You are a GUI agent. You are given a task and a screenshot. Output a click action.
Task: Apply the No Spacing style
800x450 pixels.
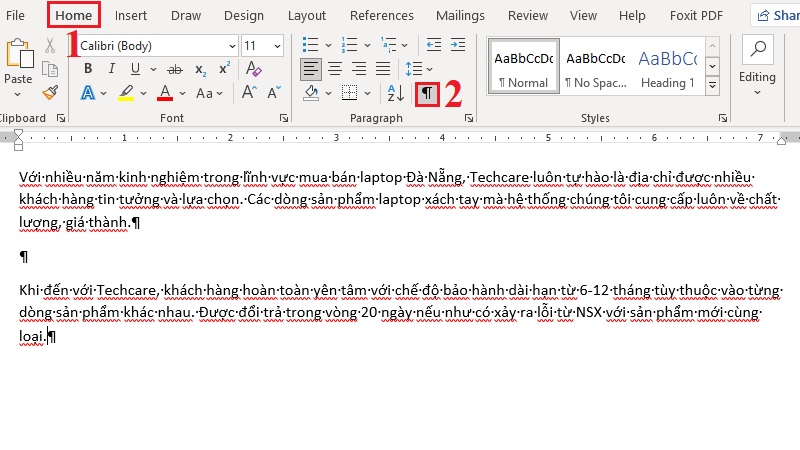595,66
